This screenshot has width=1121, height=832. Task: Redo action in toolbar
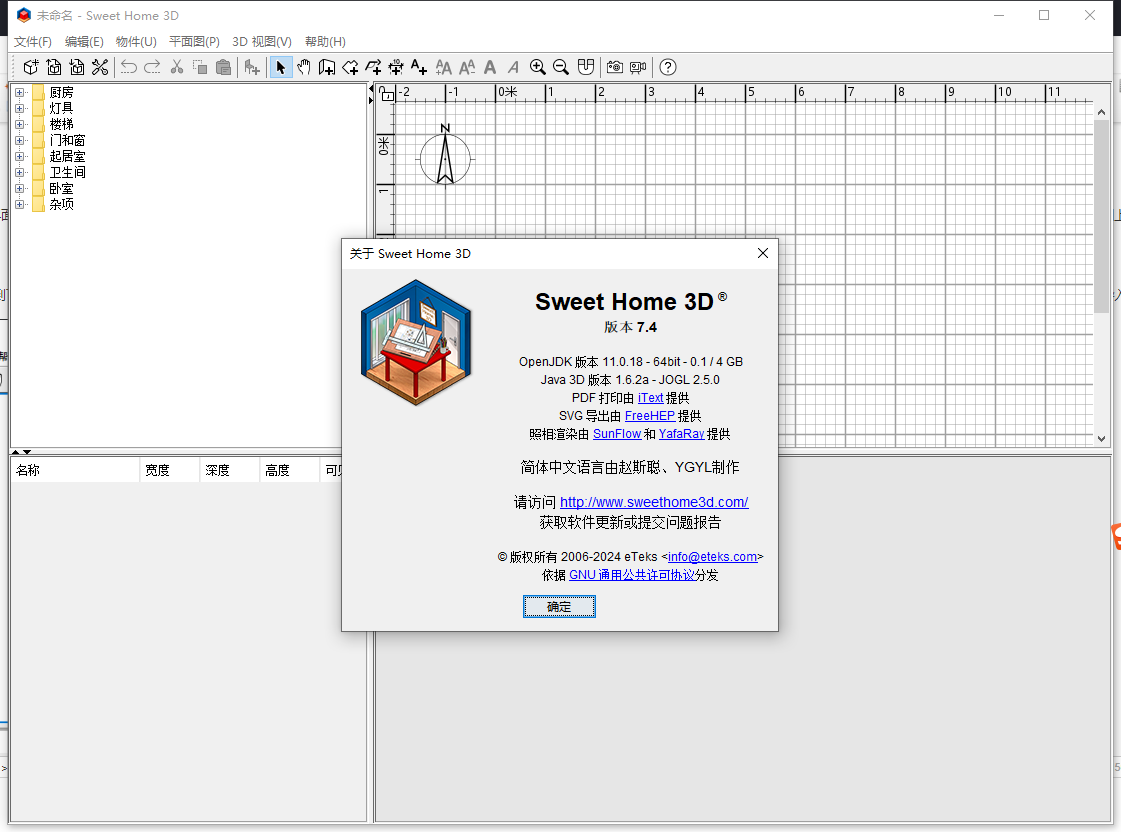point(152,67)
